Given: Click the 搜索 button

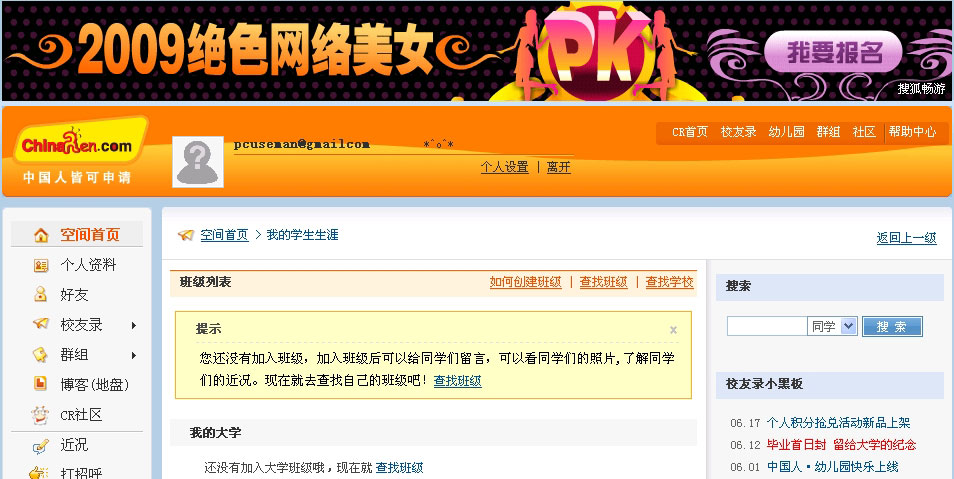Looking at the screenshot, I should click(892, 326).
